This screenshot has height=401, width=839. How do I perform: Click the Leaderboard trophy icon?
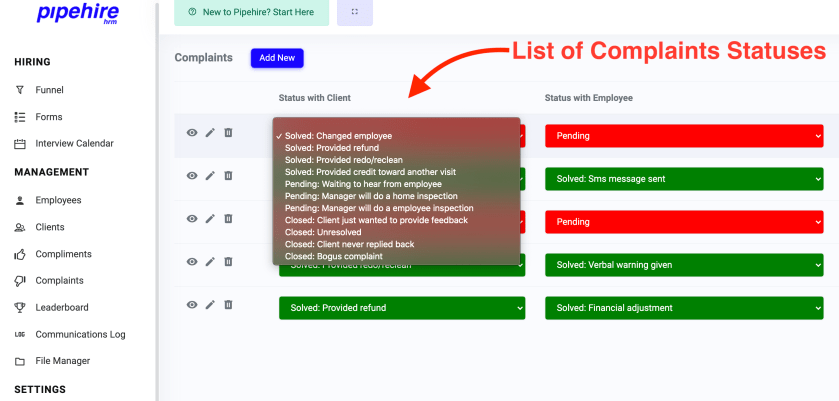tap(20, 308)
